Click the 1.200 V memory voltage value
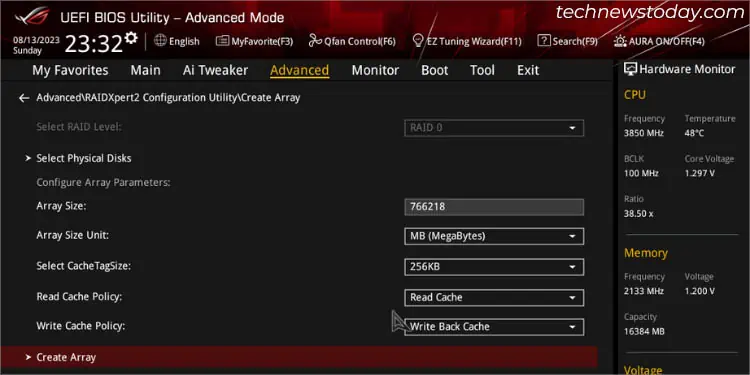The height and width of the screenshot is (375, 750). pyautogui.click(x=700, y=291)
